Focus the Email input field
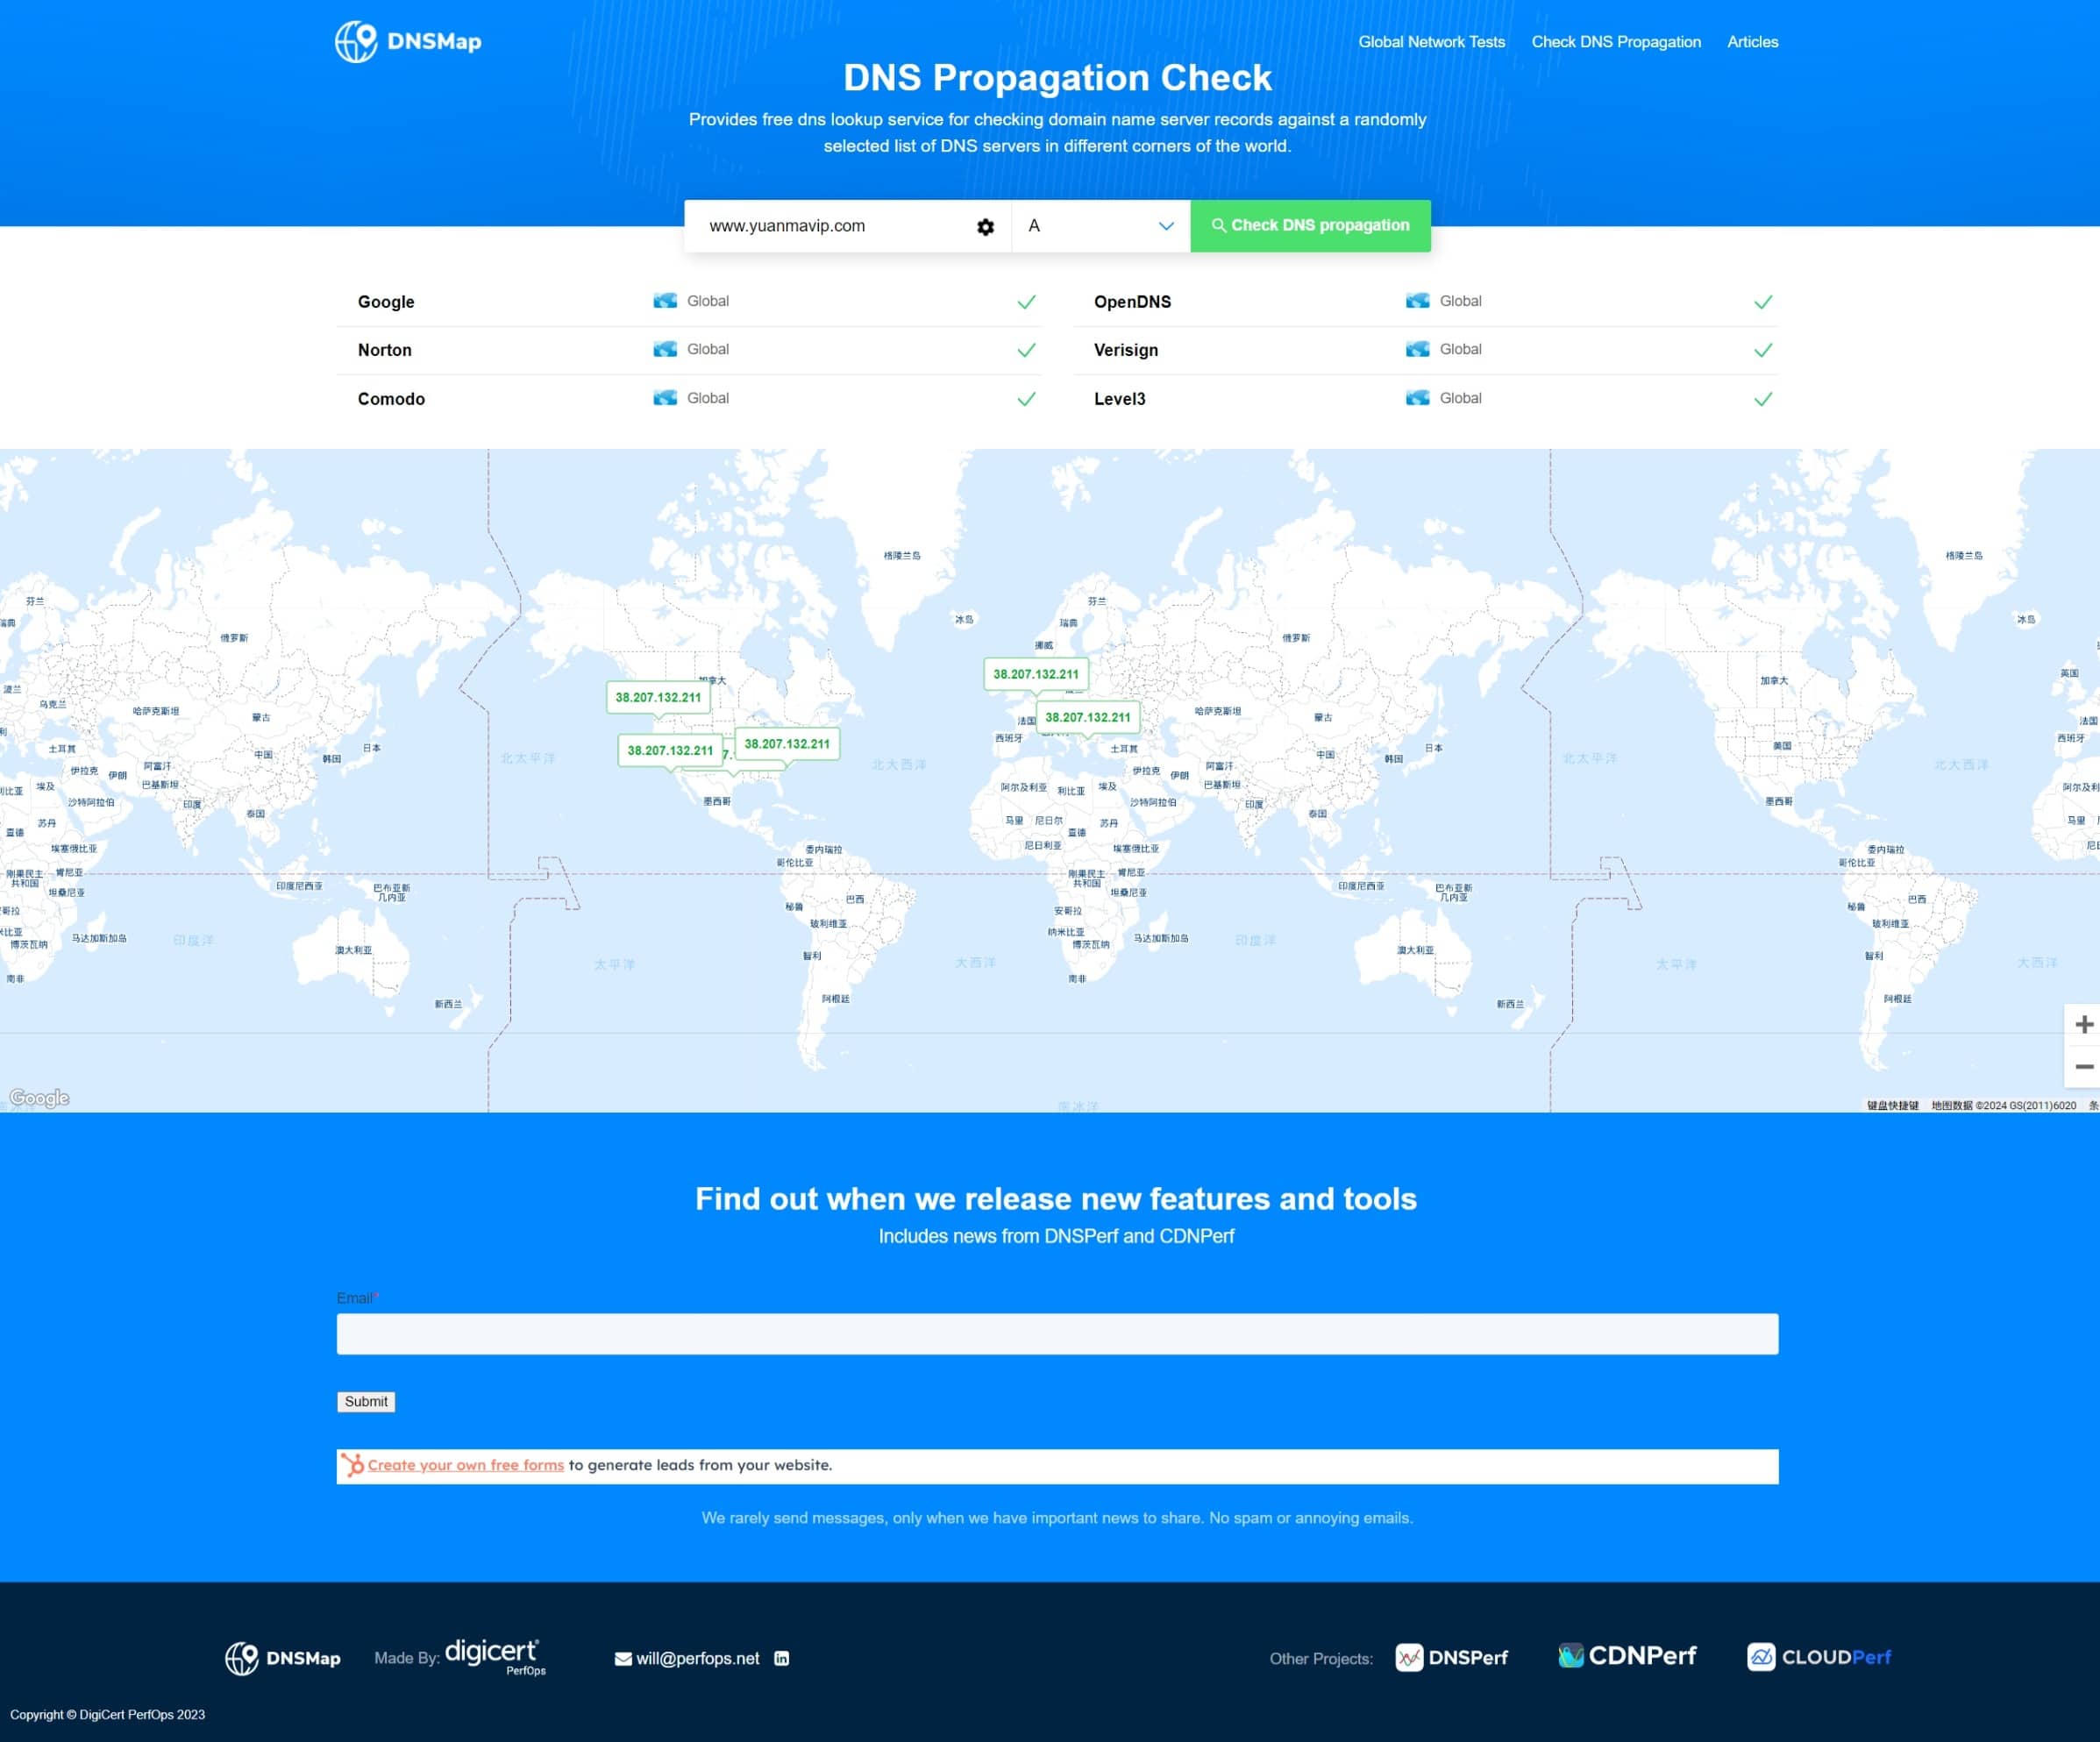The height and width of the screenshot is (1742, 2100). click(1057, 1334)
